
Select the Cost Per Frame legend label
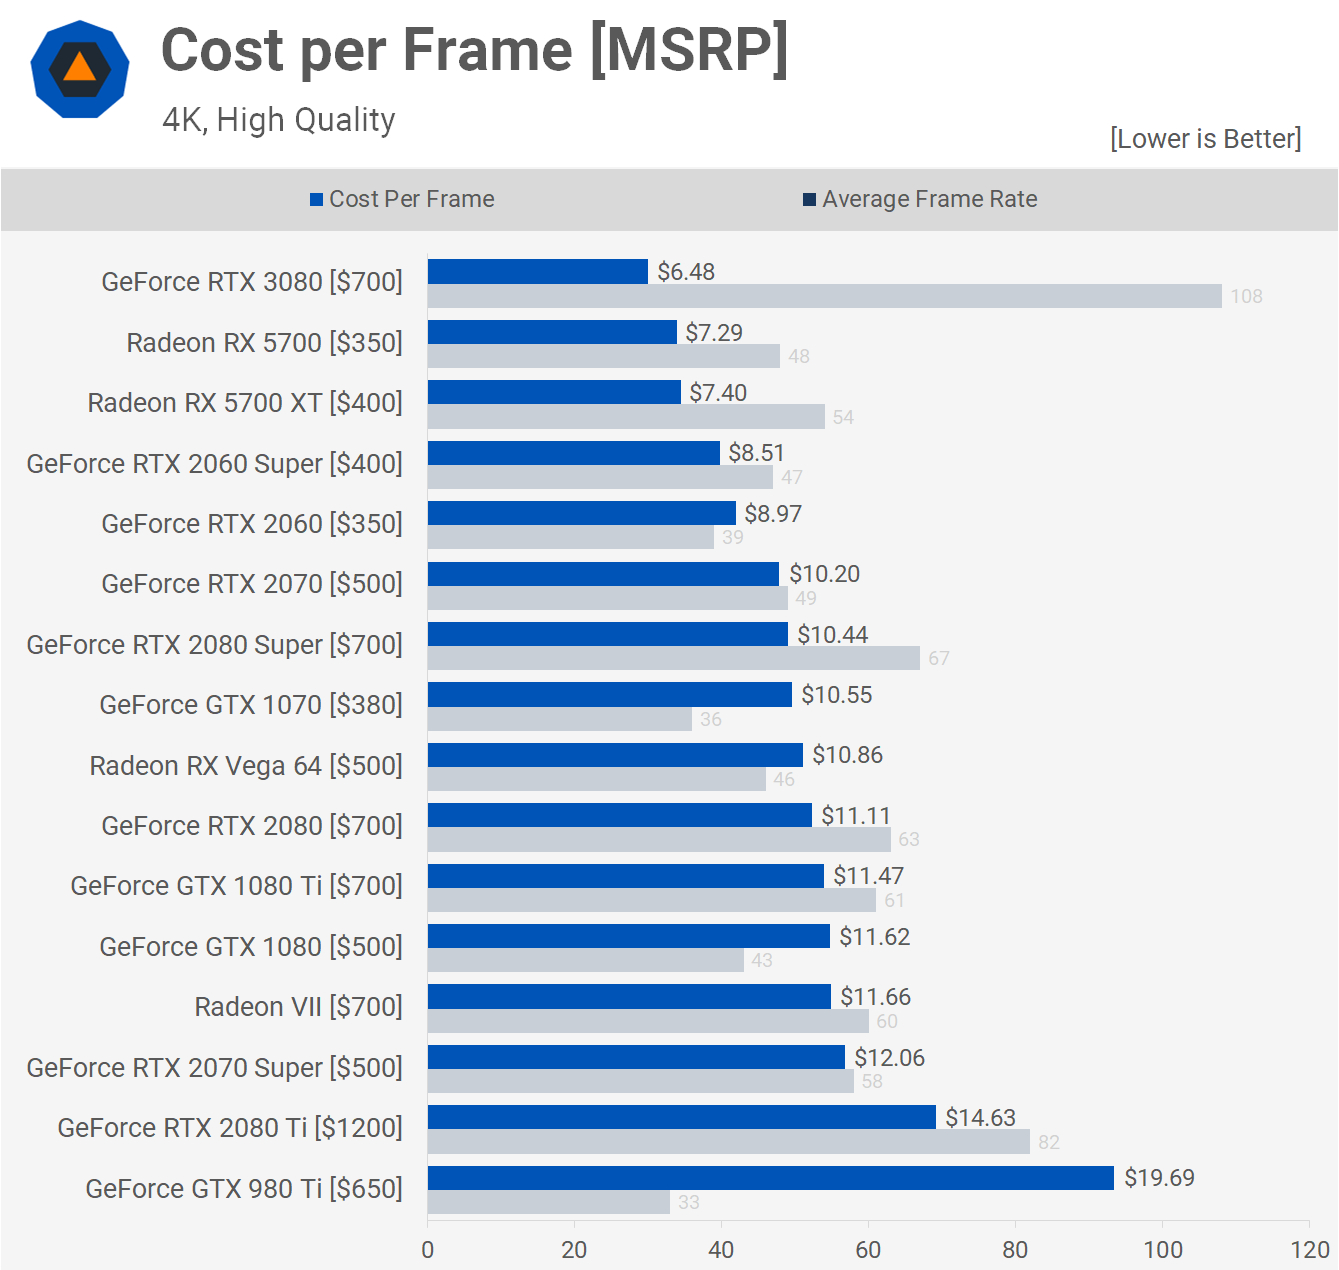[x=411, y=199]
